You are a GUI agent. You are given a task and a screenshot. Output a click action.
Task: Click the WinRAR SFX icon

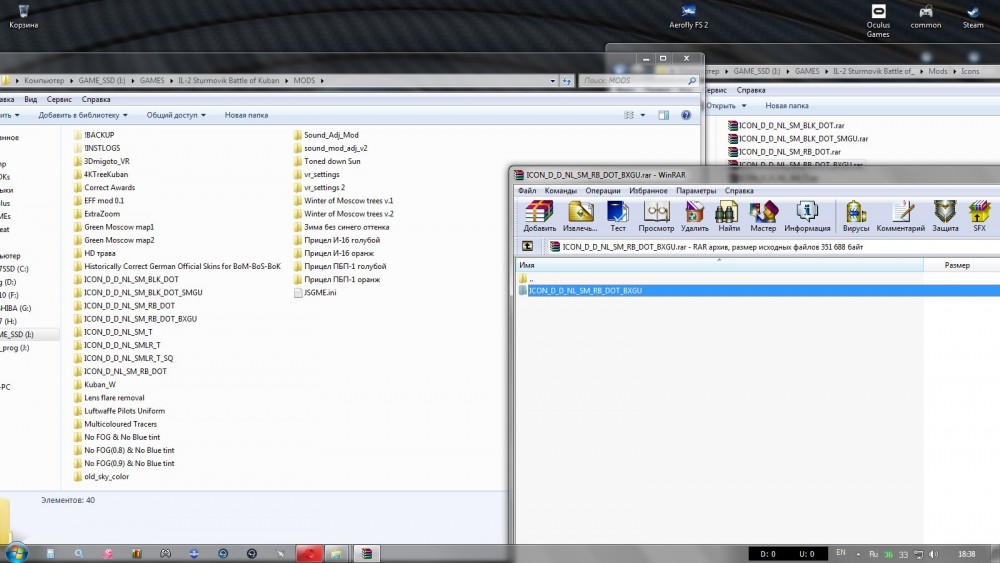[980, 216]
